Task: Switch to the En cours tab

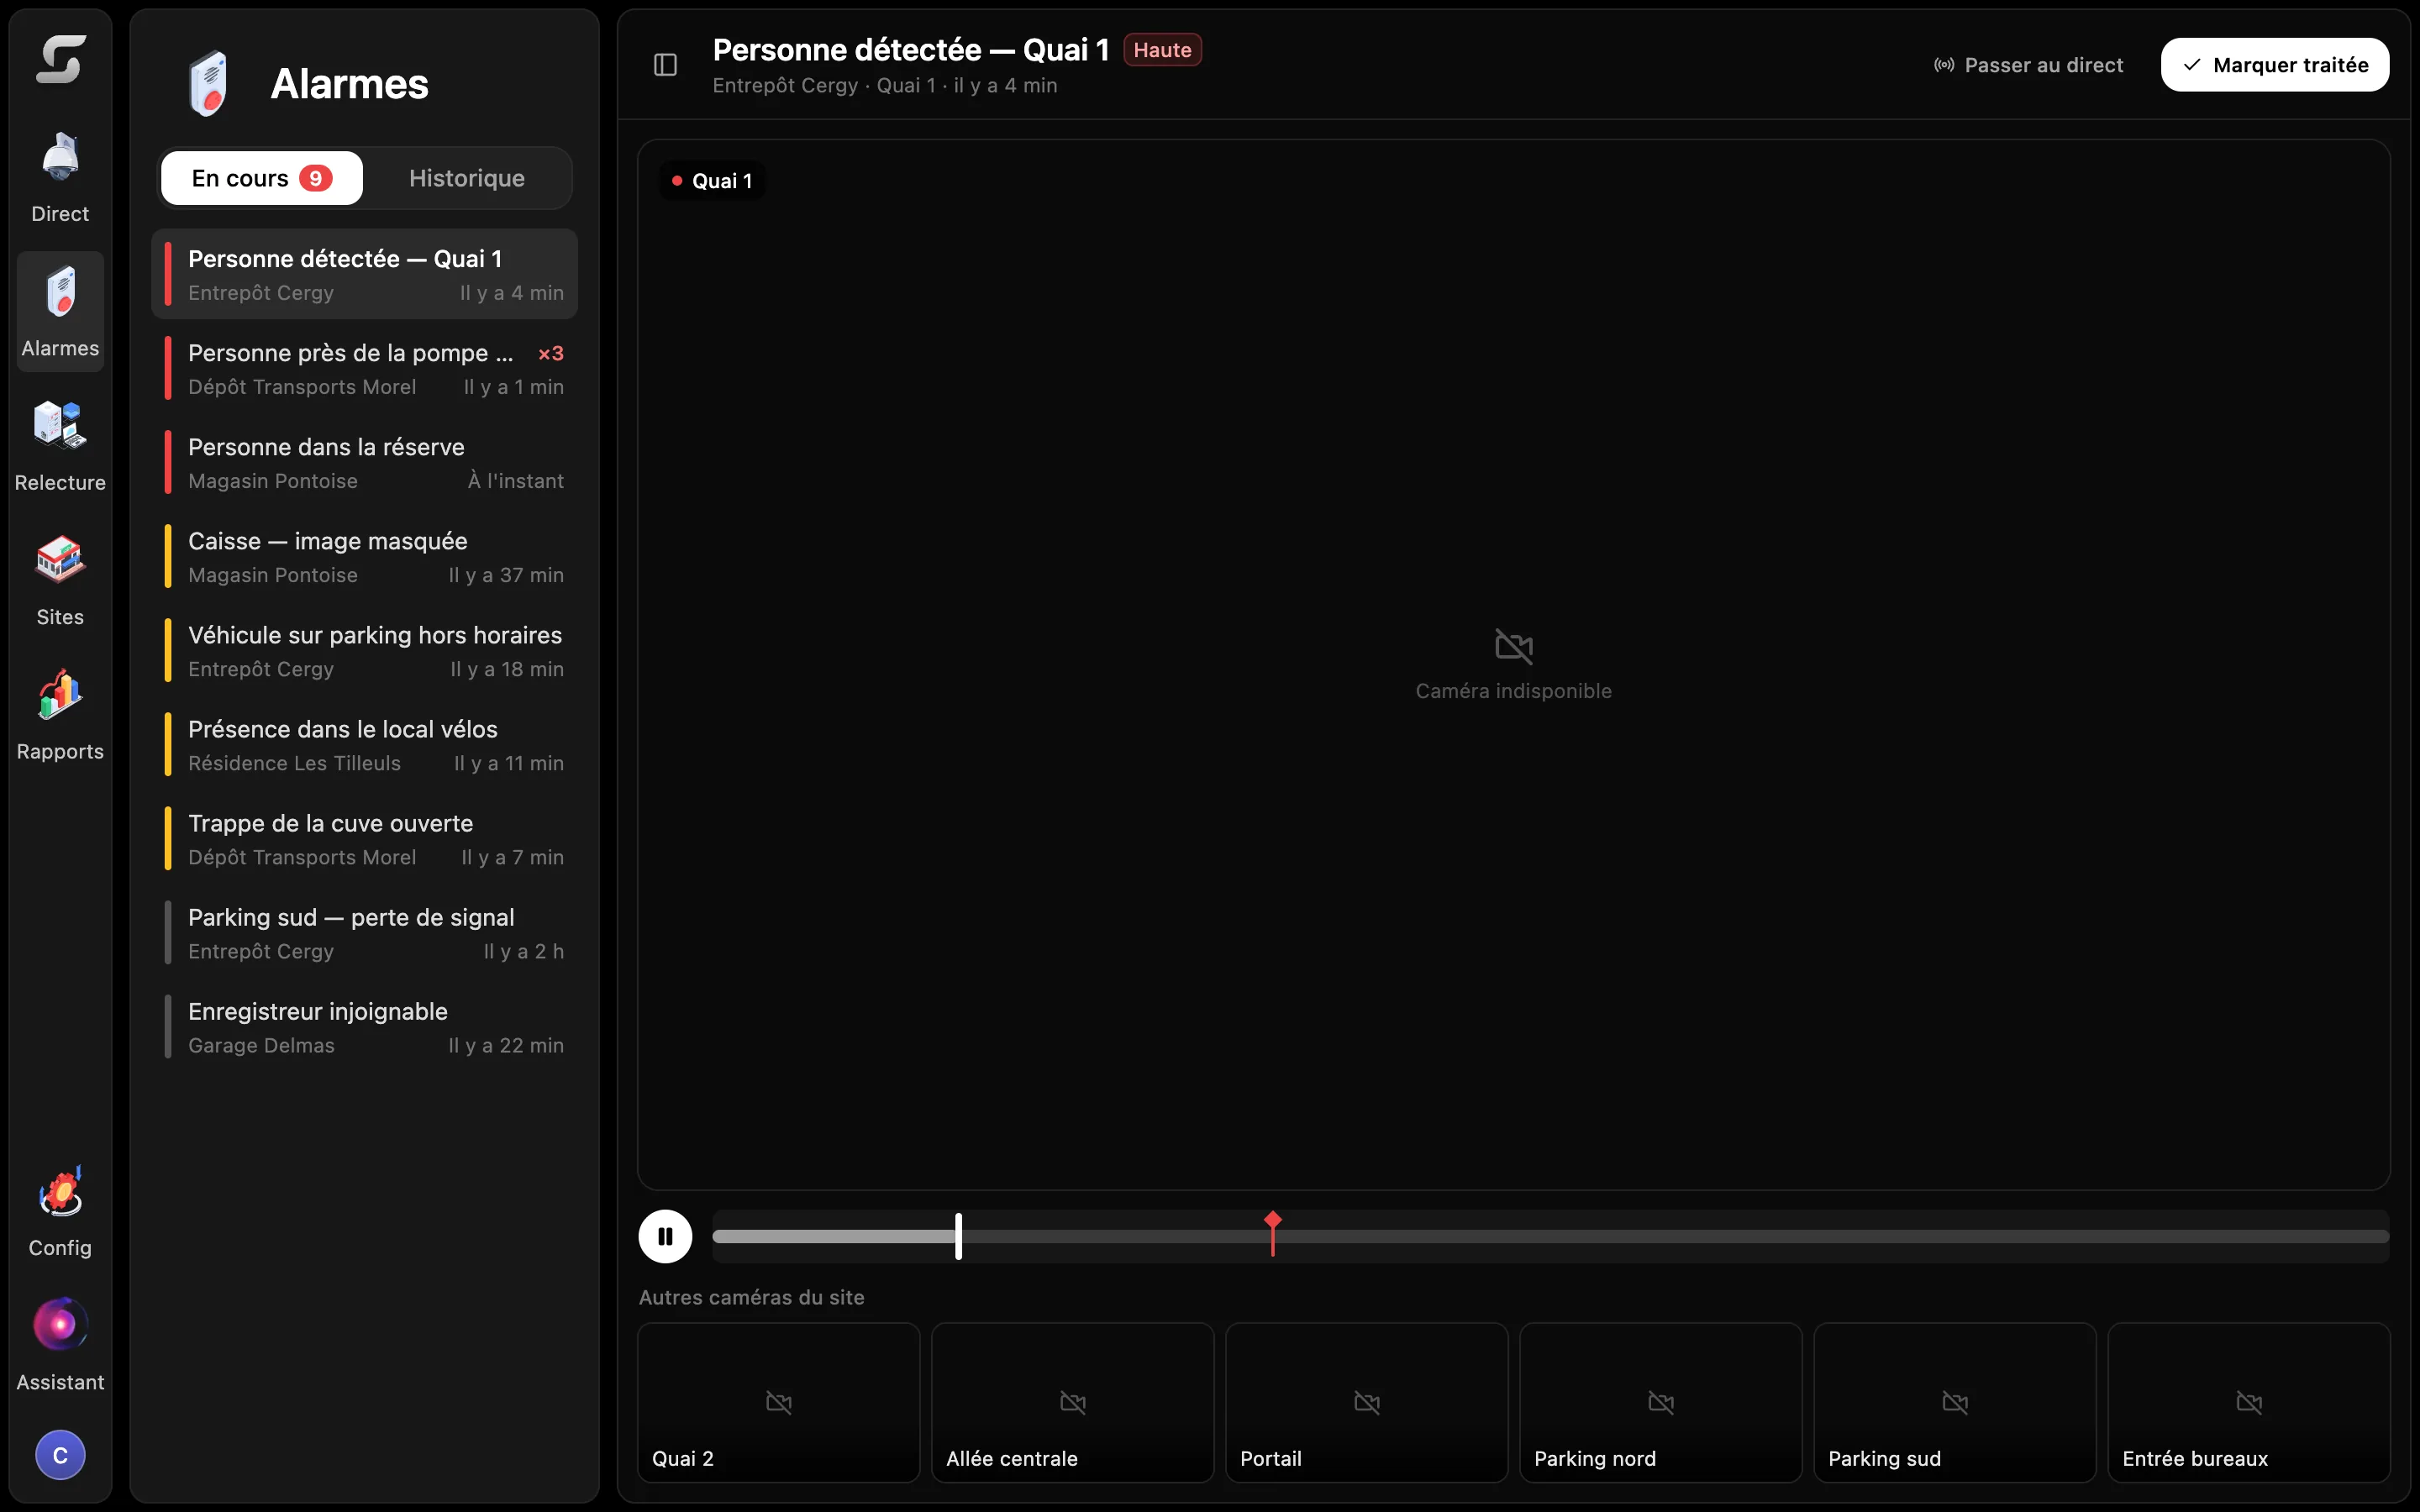Action: [x=262, y=178]
